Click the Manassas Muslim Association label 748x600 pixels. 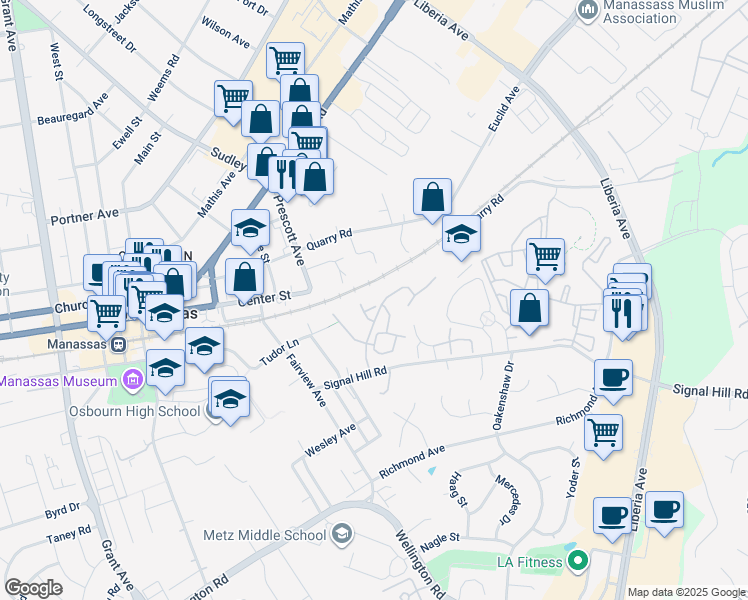click(663, 11)
